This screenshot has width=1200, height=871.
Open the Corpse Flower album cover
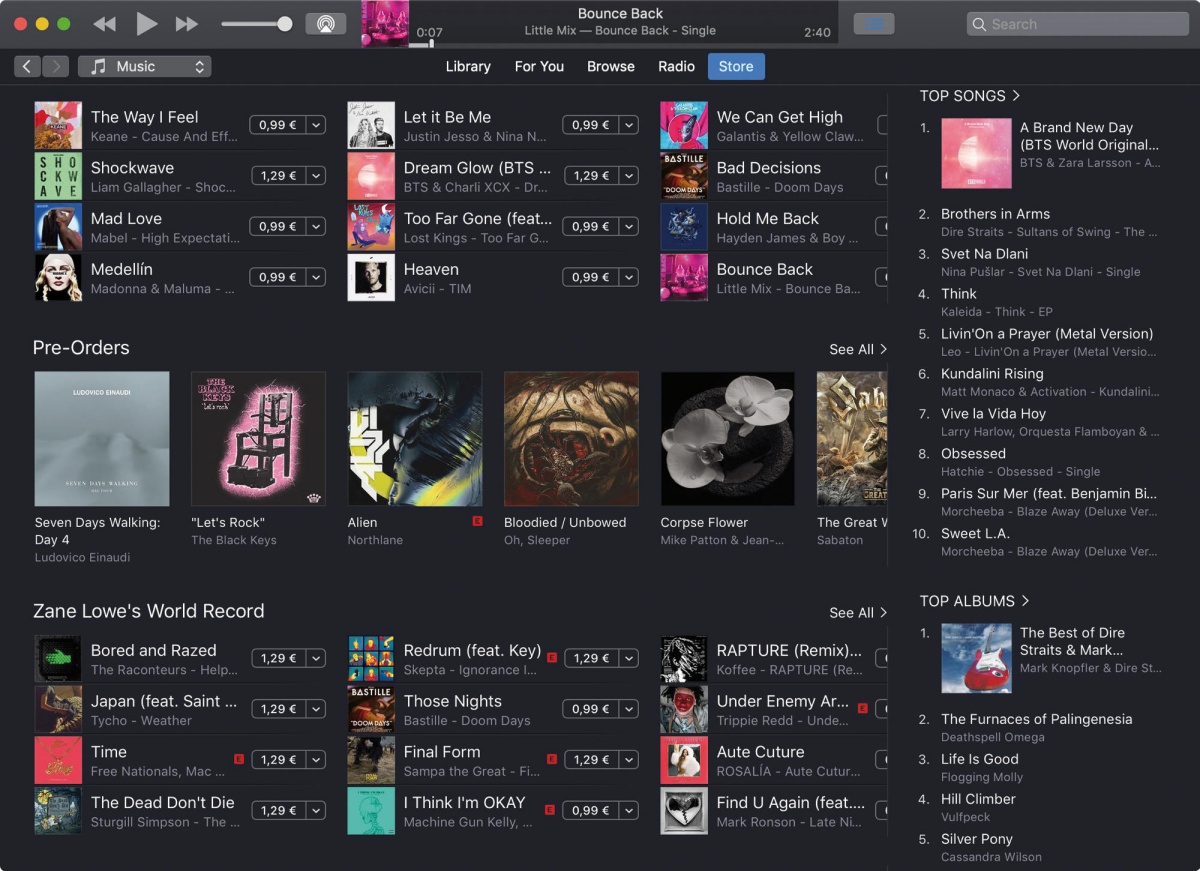[x=728, y=439]
